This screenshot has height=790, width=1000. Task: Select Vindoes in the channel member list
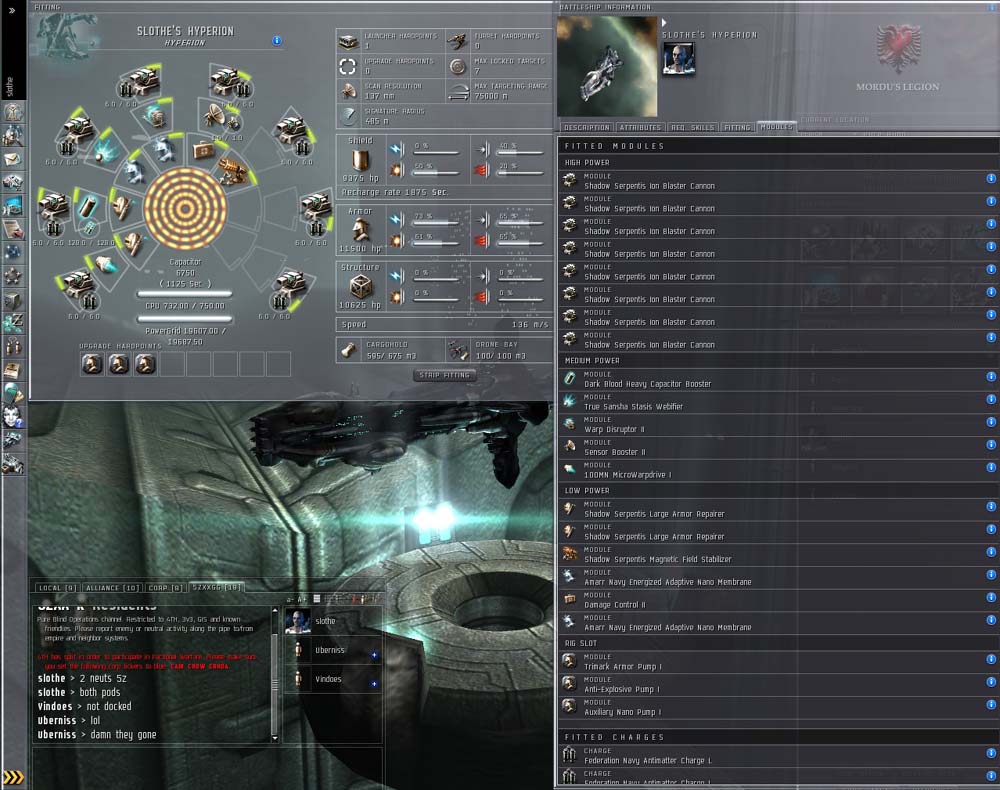(332, 679)
